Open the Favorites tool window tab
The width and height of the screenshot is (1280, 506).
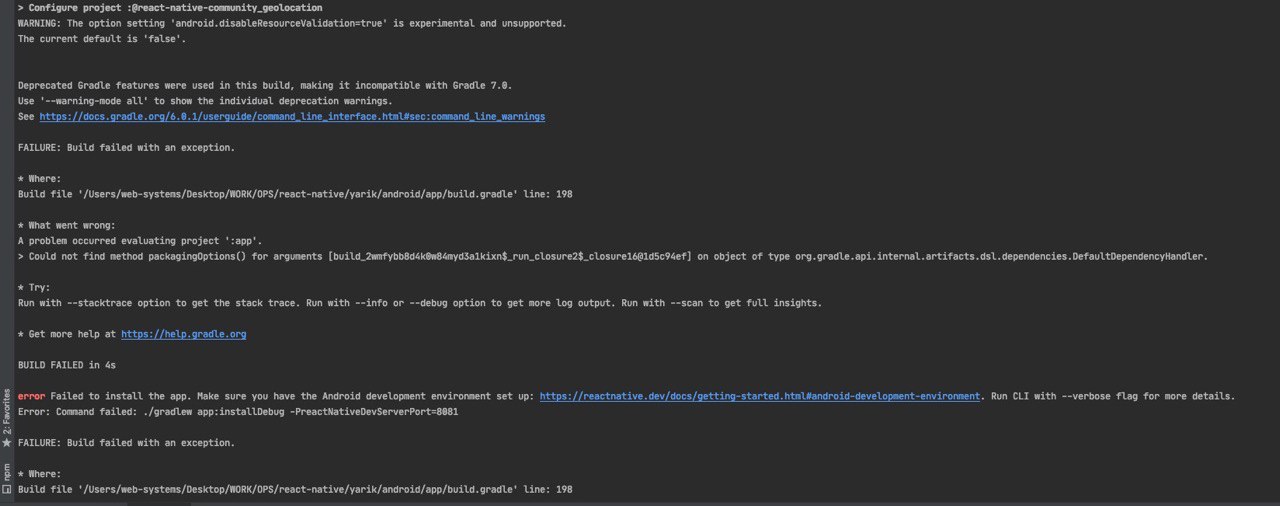[6, 418]
